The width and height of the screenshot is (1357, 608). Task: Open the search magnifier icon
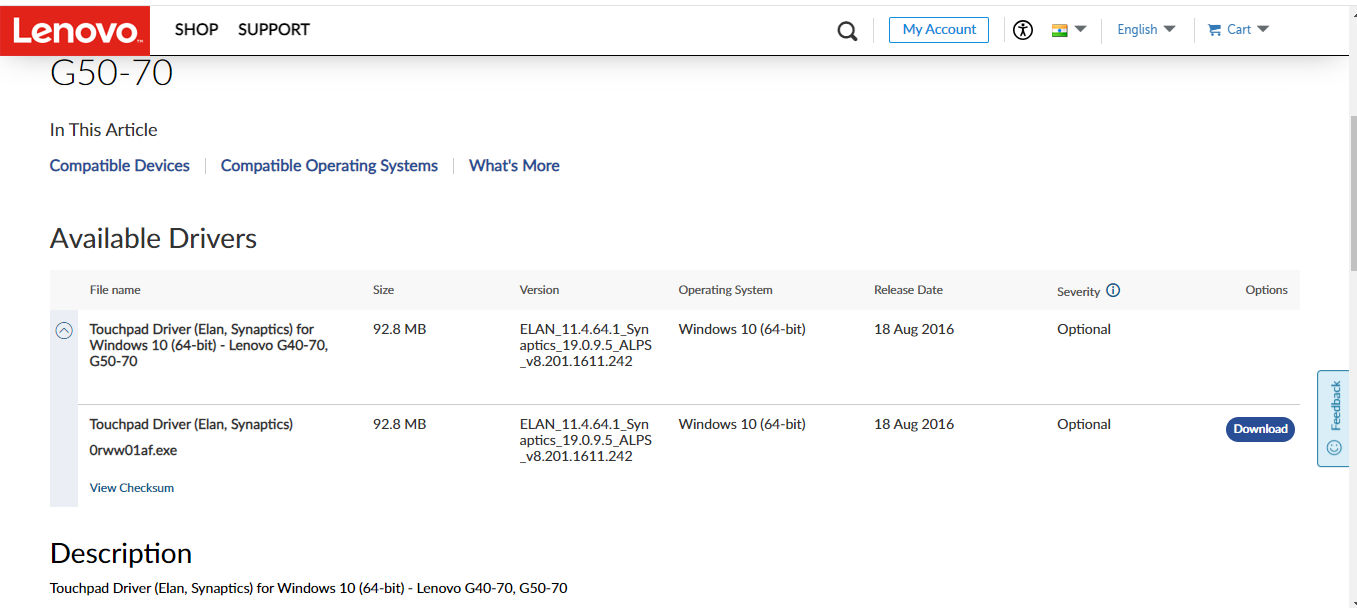[x=847, y=31]
